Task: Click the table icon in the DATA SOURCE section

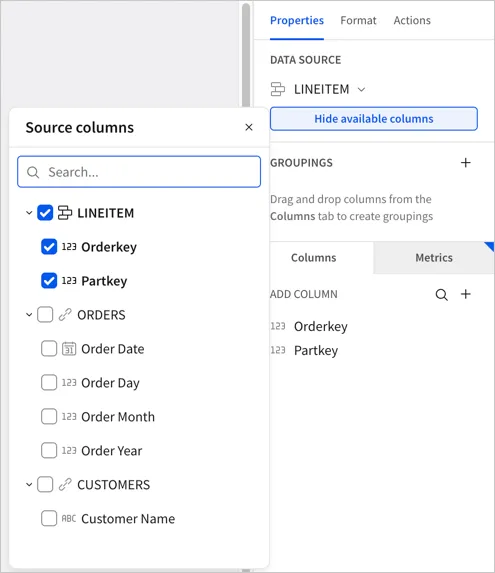Action: click(x=278, y=89)
